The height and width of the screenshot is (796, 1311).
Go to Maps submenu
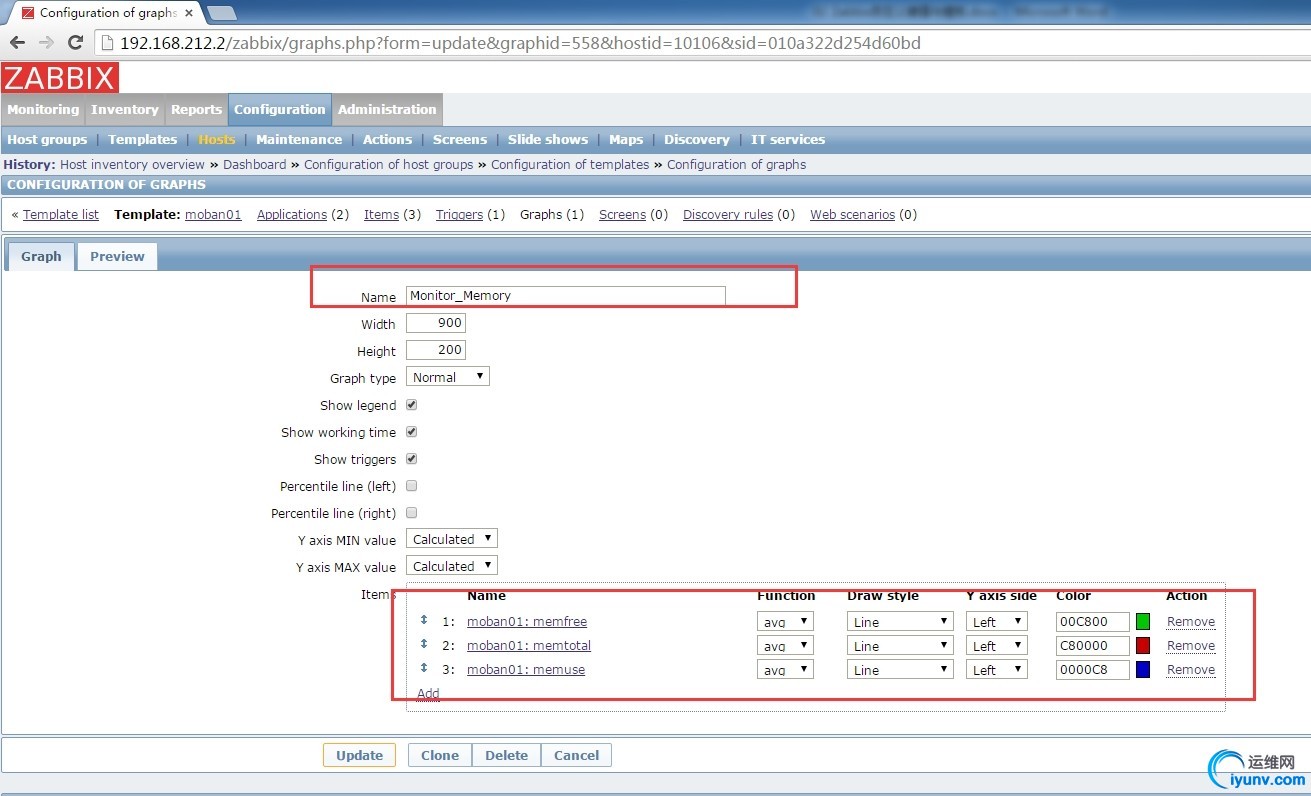[x=626, y=139]
